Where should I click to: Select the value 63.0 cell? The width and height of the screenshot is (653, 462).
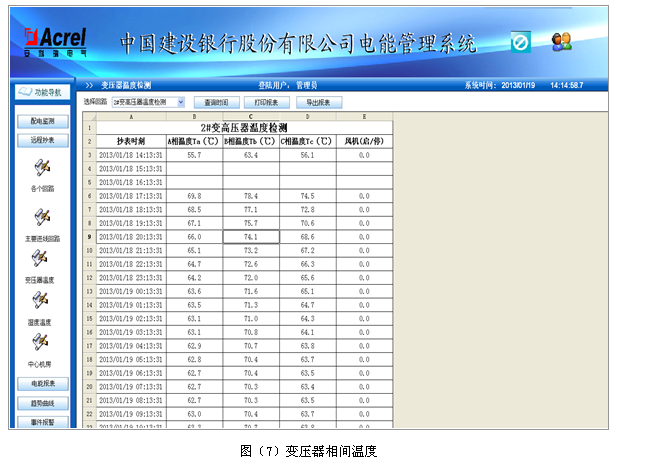point(194,414)
